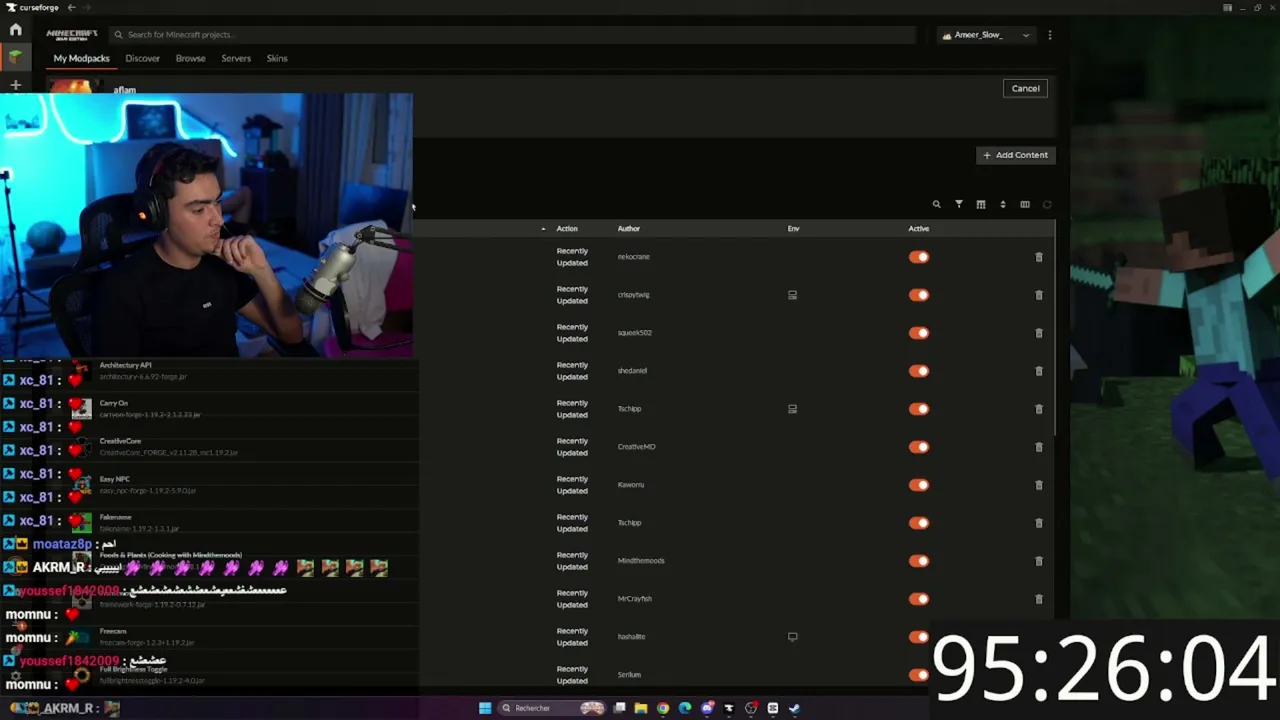Open the Kaworru author link
The image size is (1280, 720).
631,485
